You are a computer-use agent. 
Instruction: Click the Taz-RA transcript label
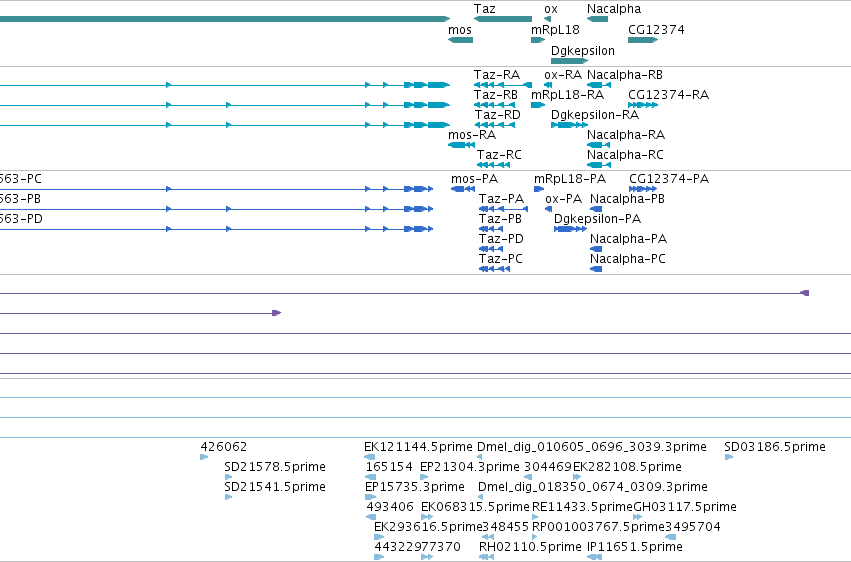click(x=497, y=75)
